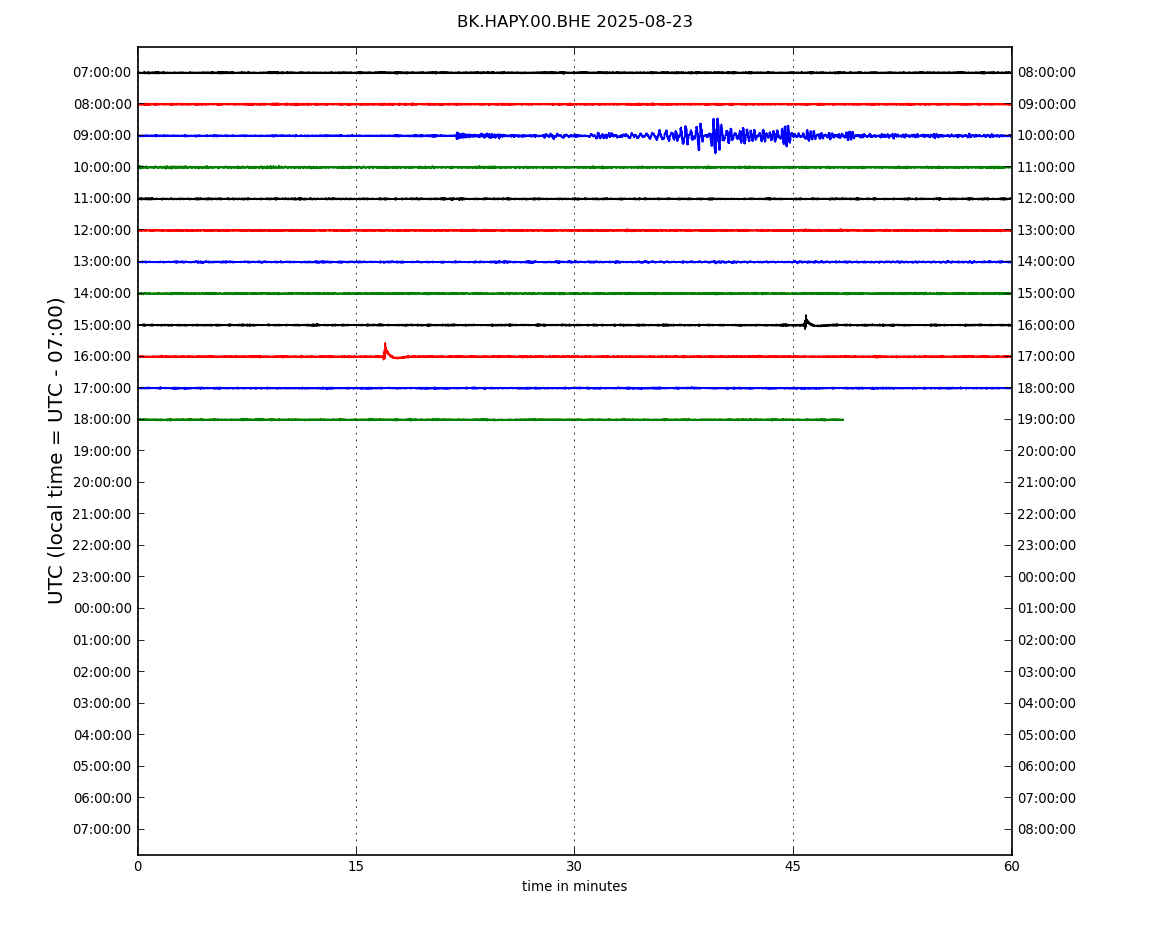This screenshot has height=950, width=1150.
Task: Click the left-axis label 13:00:00
Action: [103, 262]
